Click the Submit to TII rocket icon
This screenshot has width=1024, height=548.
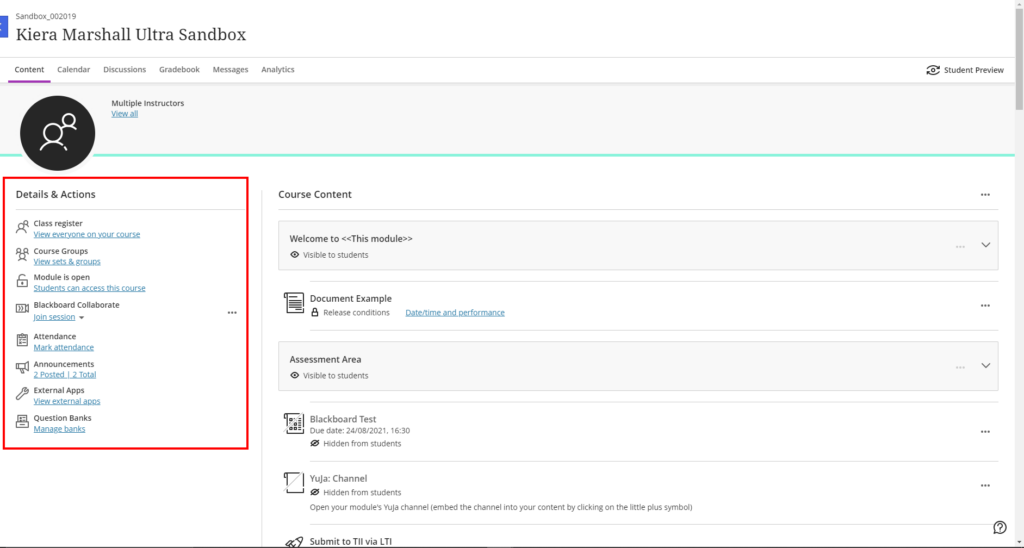point(294,541)
